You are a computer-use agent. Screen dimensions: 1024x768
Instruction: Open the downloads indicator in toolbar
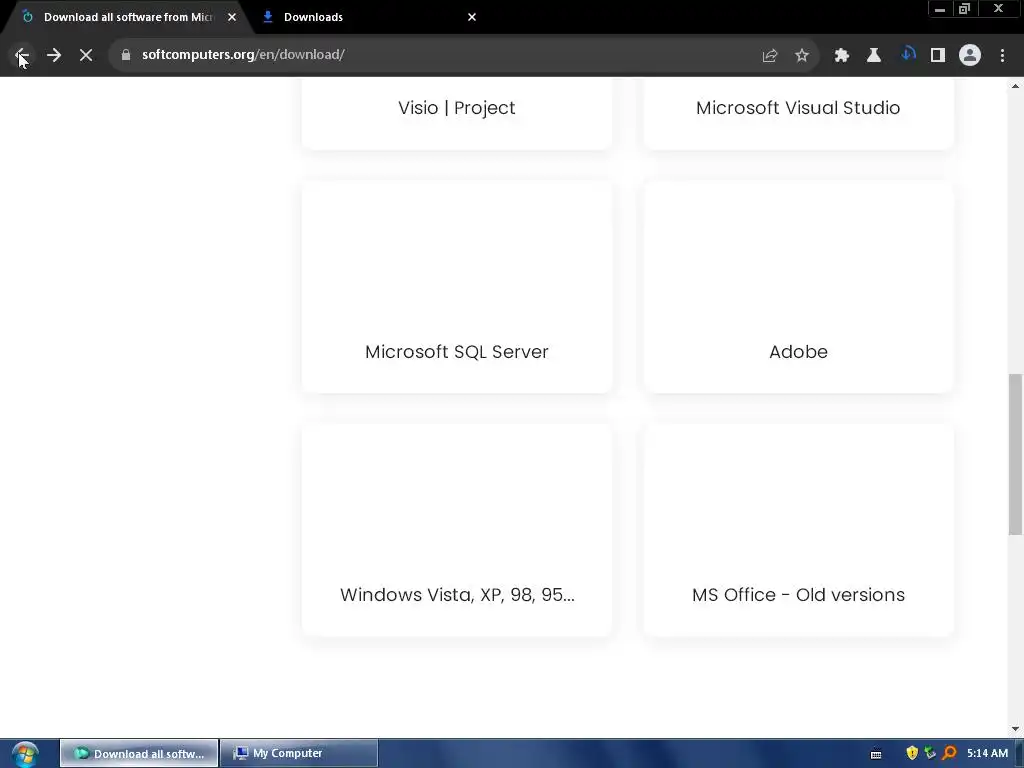point(908,55)
